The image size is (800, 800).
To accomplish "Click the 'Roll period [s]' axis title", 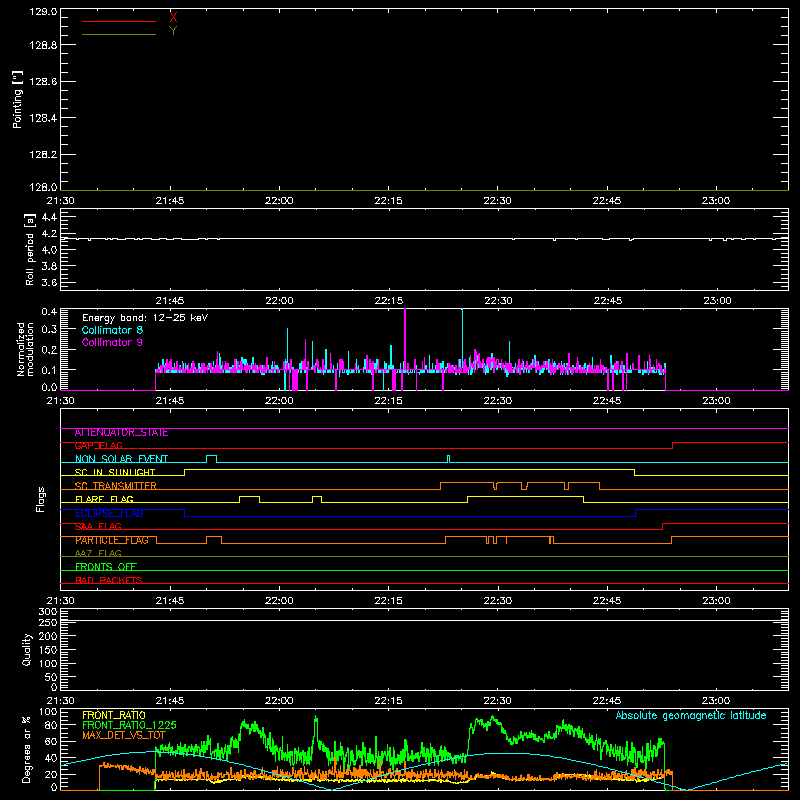I will click(x=30, y=249).
